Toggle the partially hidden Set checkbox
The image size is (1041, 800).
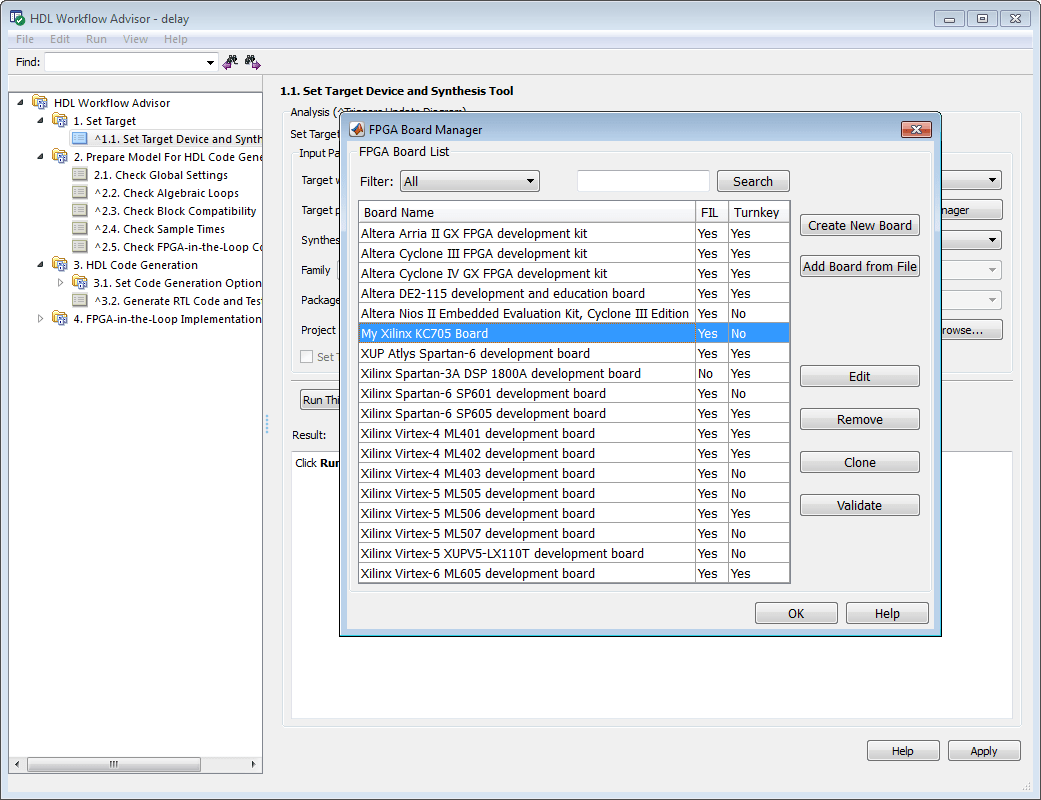click(x=307, y=357)
